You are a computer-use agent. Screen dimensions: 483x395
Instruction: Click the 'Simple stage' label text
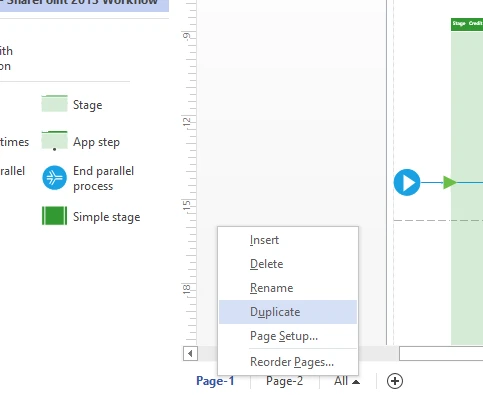(x=107, y=217)
